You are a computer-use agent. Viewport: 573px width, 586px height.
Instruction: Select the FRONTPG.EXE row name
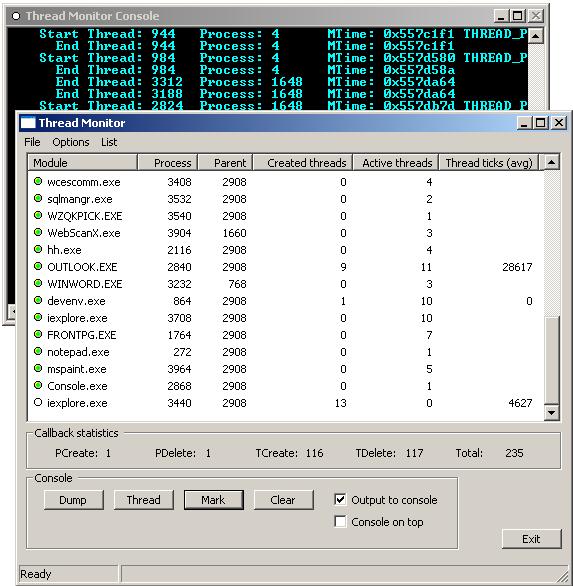pyautogui.click(x=81, y=335)
